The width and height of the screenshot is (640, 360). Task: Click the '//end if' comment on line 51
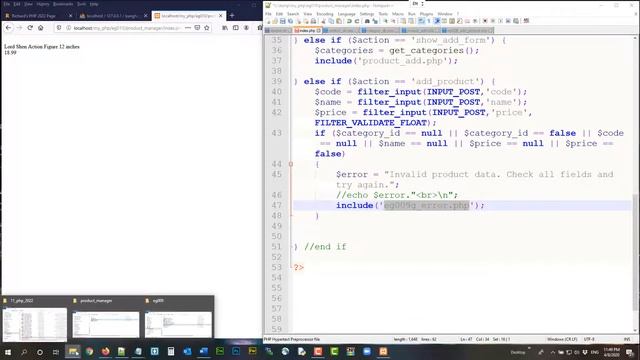325,247
